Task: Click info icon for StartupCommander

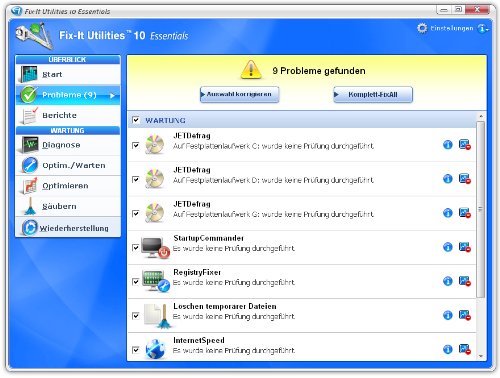Action: pos(448,247)
